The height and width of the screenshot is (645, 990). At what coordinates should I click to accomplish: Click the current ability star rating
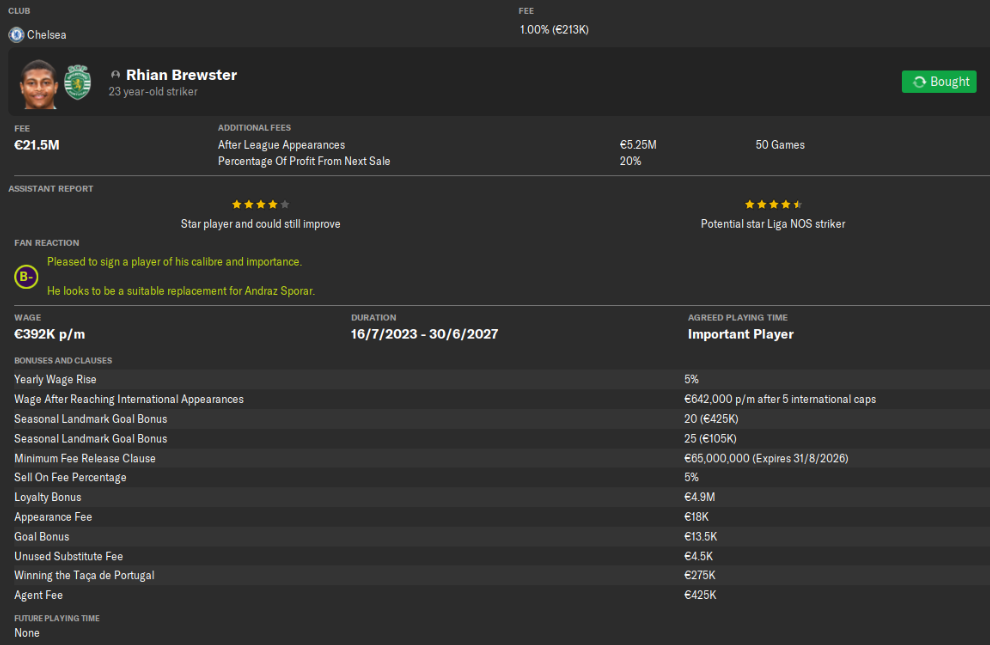pos(260,204)
